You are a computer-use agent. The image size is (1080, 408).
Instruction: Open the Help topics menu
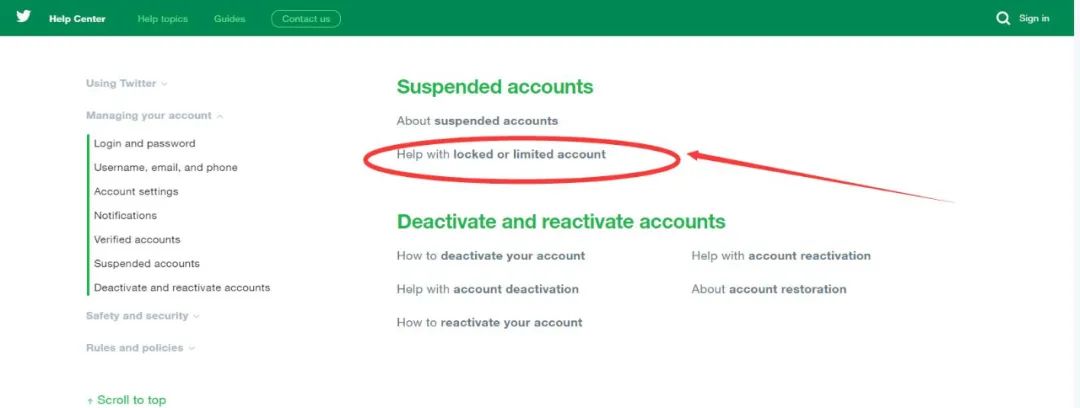click(x=162, y=19)
